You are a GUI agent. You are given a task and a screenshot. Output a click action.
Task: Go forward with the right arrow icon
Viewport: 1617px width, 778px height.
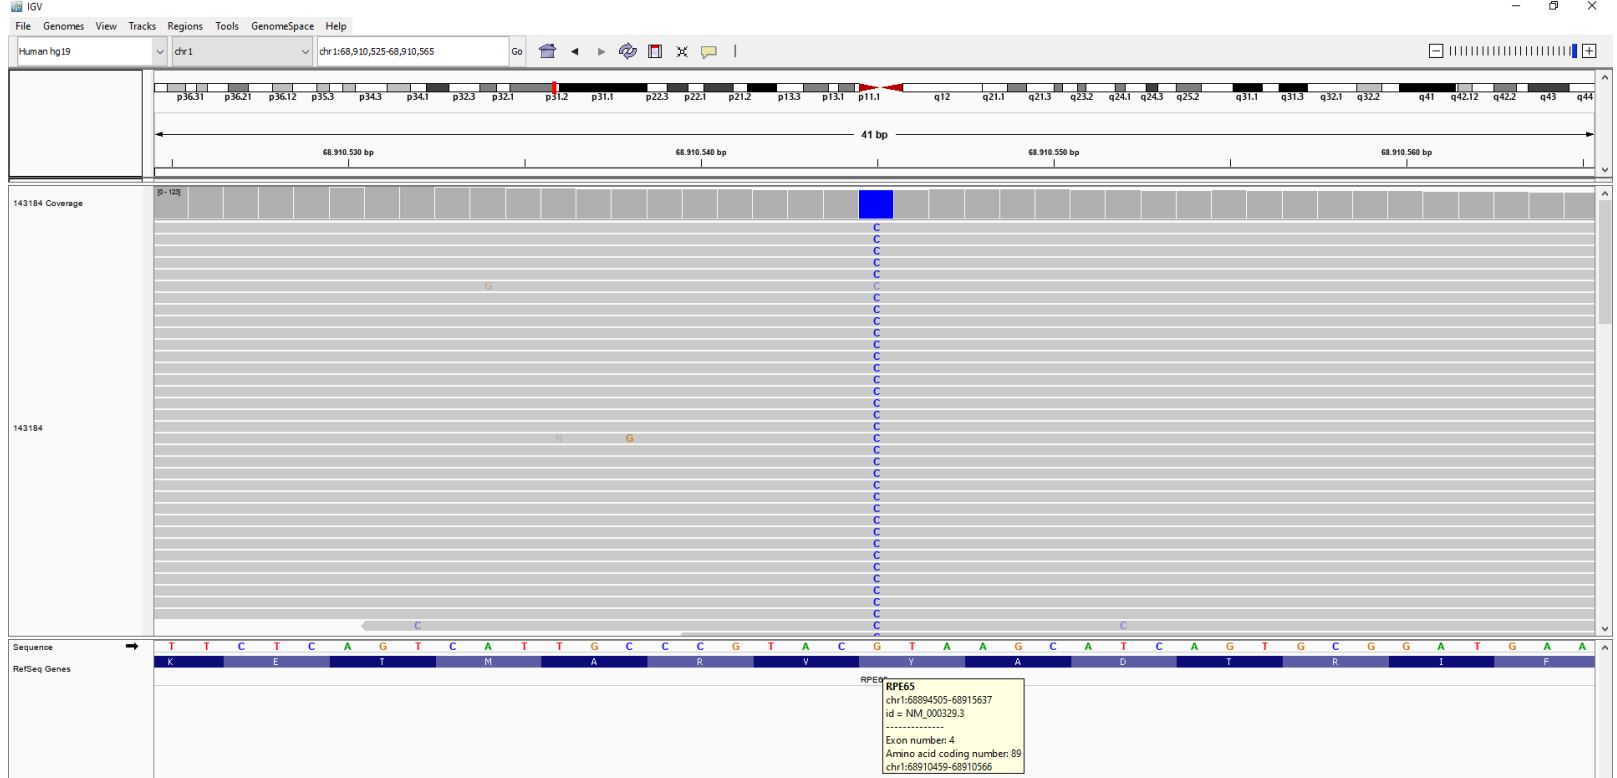(601, 51)
